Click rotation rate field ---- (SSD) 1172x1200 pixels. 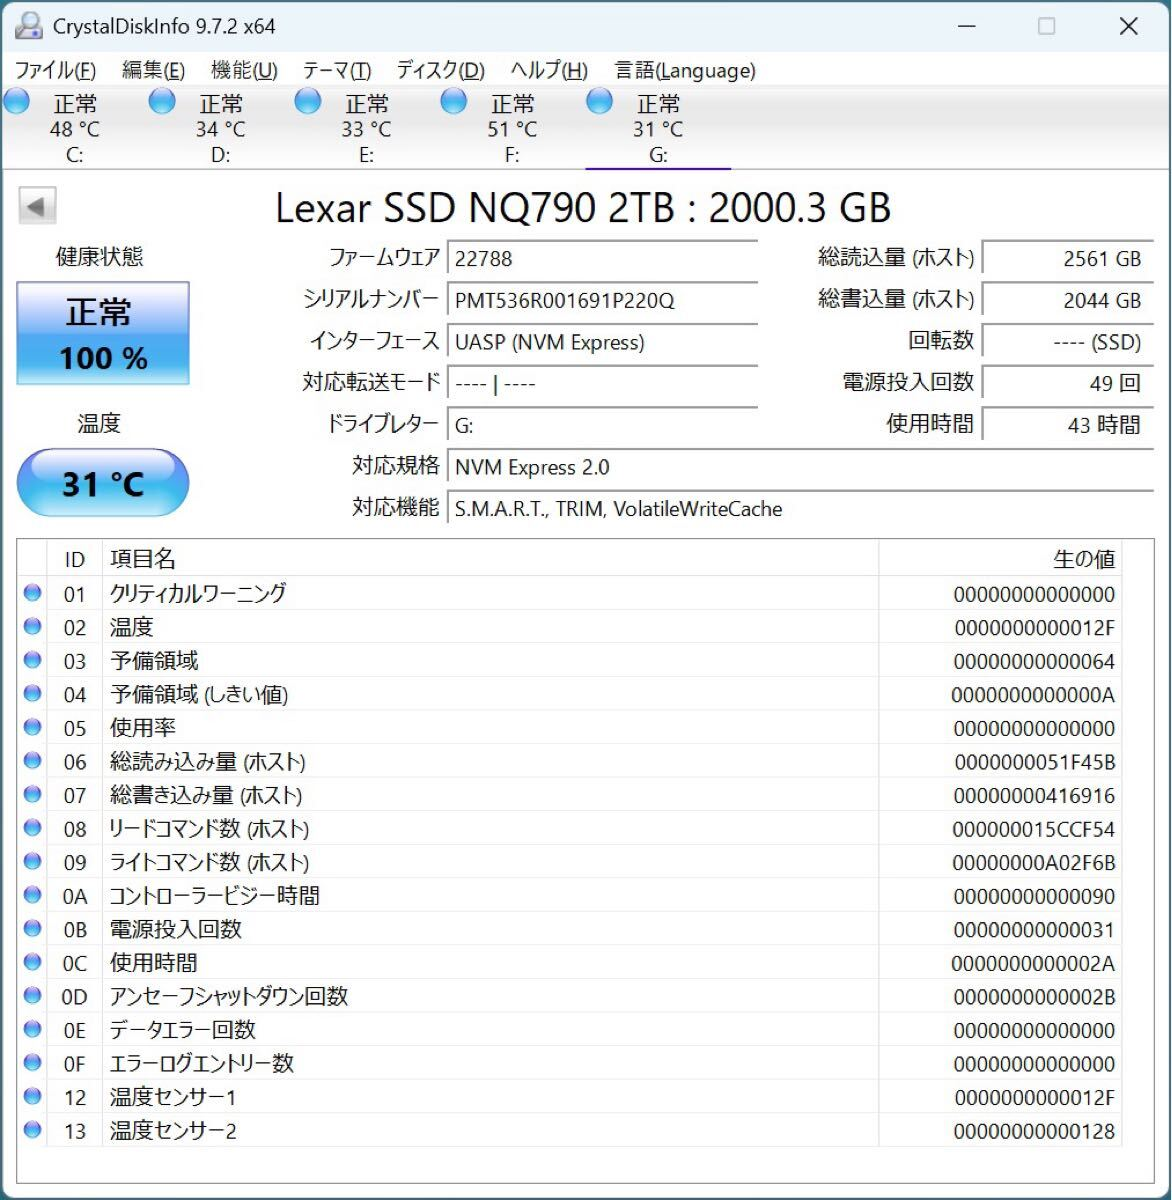point(1069,342)
